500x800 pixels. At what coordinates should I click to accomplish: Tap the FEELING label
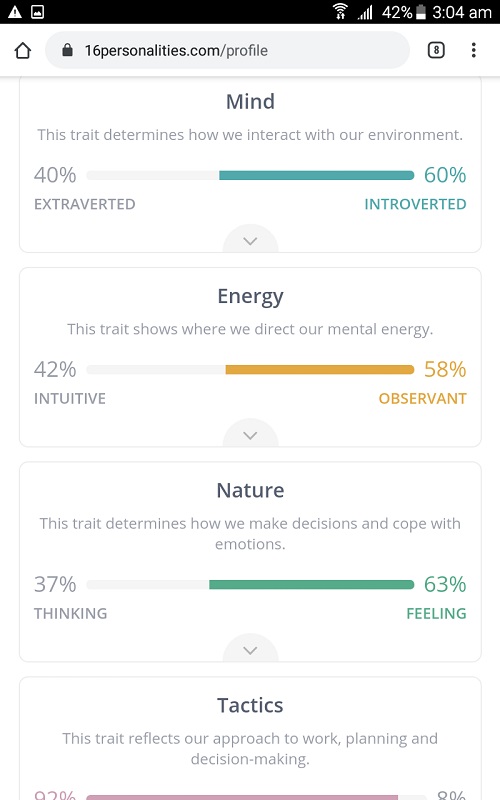click(x=436, y=613)
